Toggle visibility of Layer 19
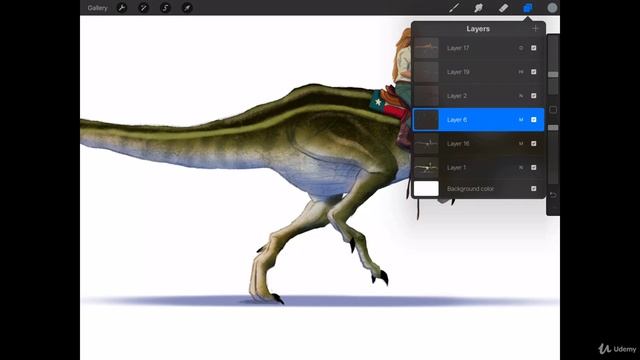This screenshot has height=360, width=640. click(x=533, y=72)
